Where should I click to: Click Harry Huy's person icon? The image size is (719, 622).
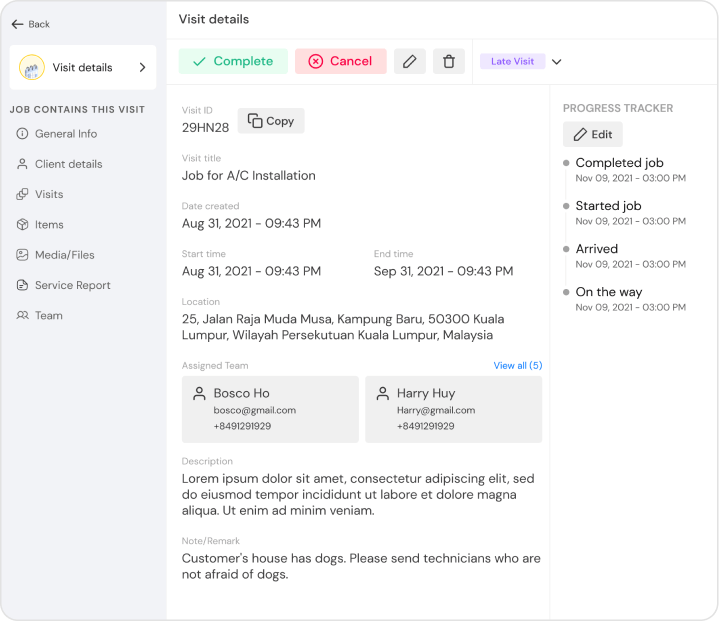(382, 394)
